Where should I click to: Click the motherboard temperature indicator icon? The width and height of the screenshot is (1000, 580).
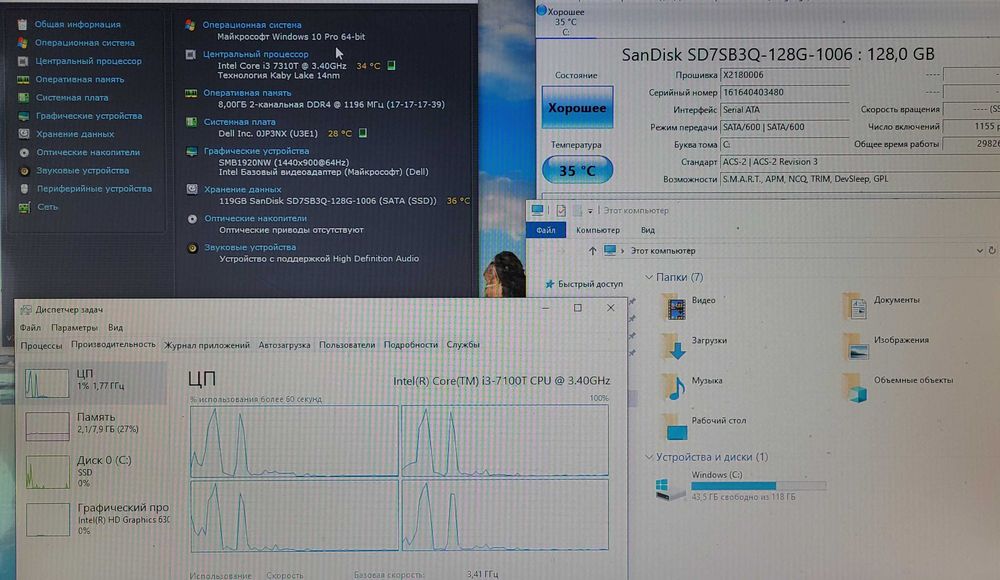[x=362, y=133]
